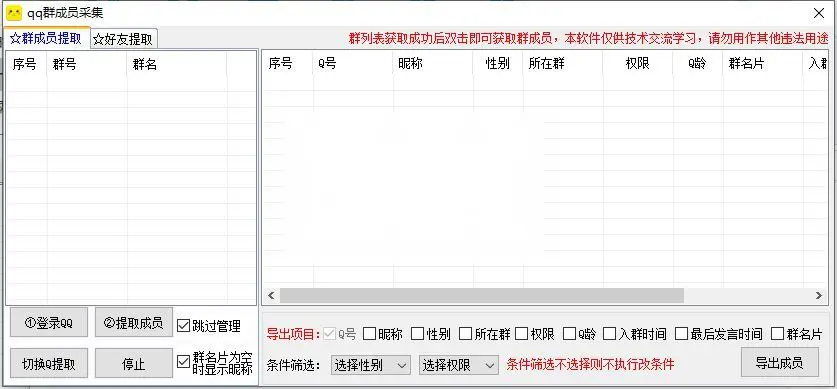Screen dimensions: 837x389
Task: Close the qq群成员采集 window
Action: click(x=819, y=13)
